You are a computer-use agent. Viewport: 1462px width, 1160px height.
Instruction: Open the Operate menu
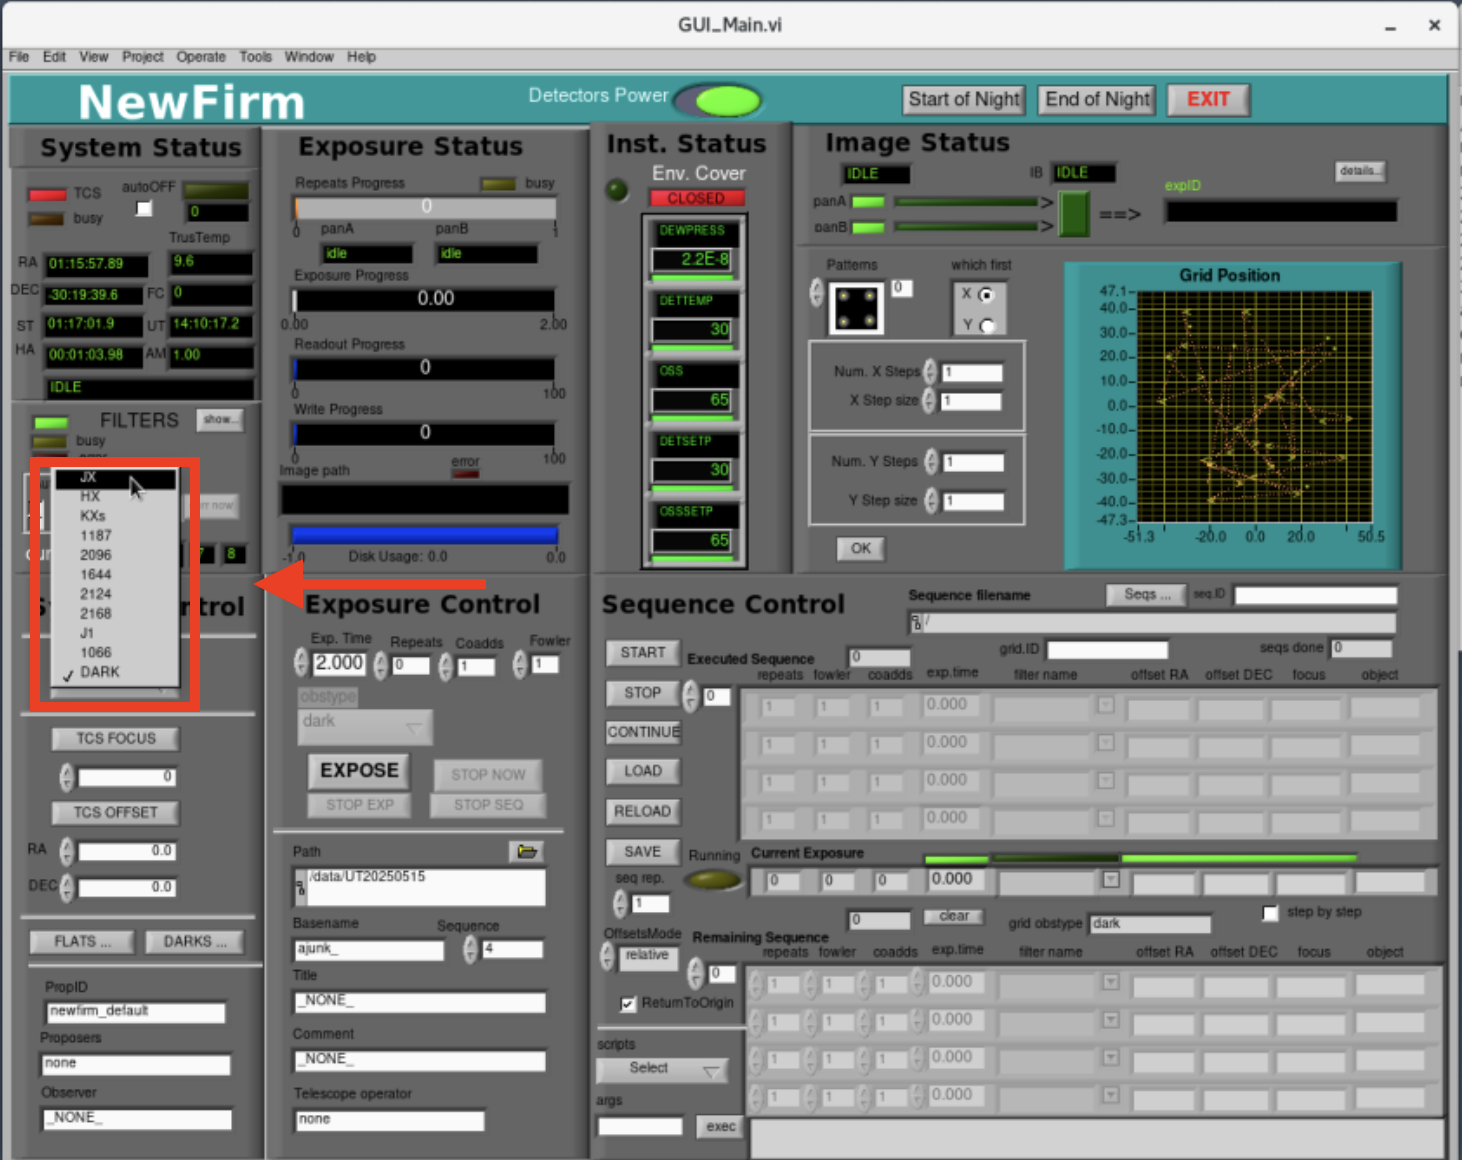point(201,57)
